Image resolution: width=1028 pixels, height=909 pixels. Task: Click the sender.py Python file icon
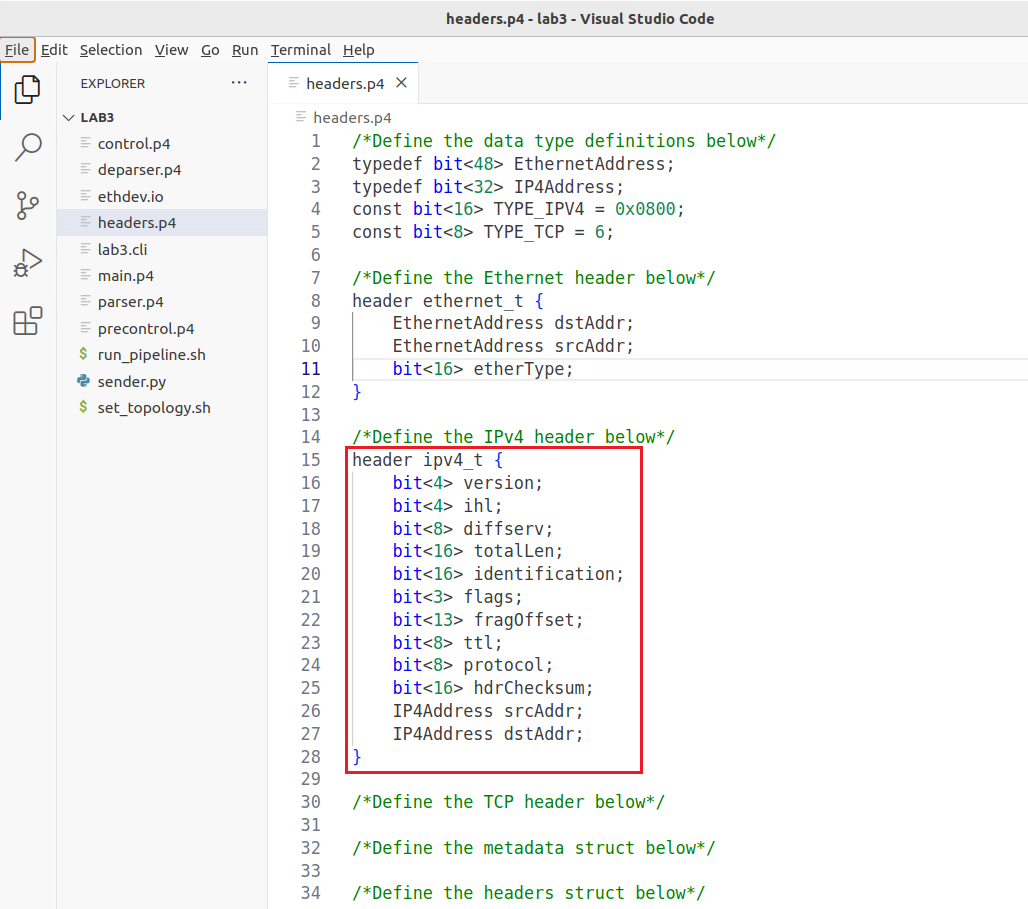[x=83, y=380]
